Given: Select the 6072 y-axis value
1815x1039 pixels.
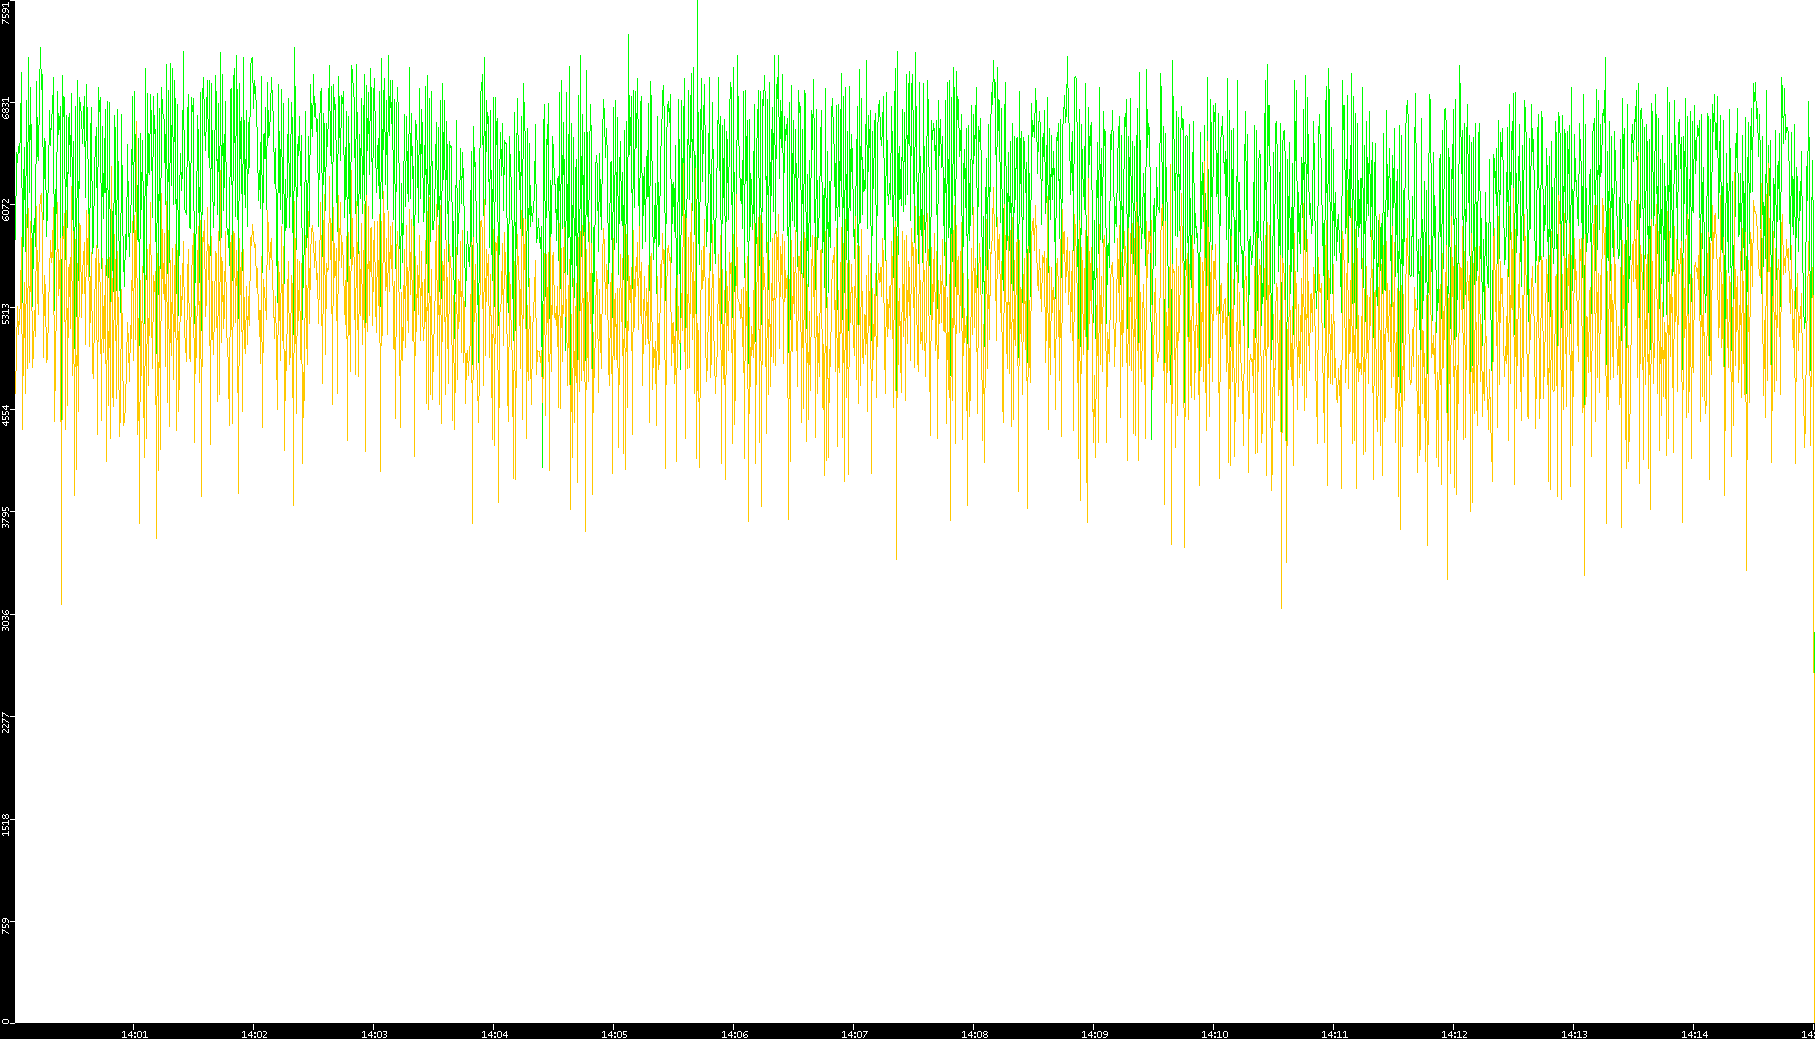Looking at the screenshot, I should [x=7, y=210].
